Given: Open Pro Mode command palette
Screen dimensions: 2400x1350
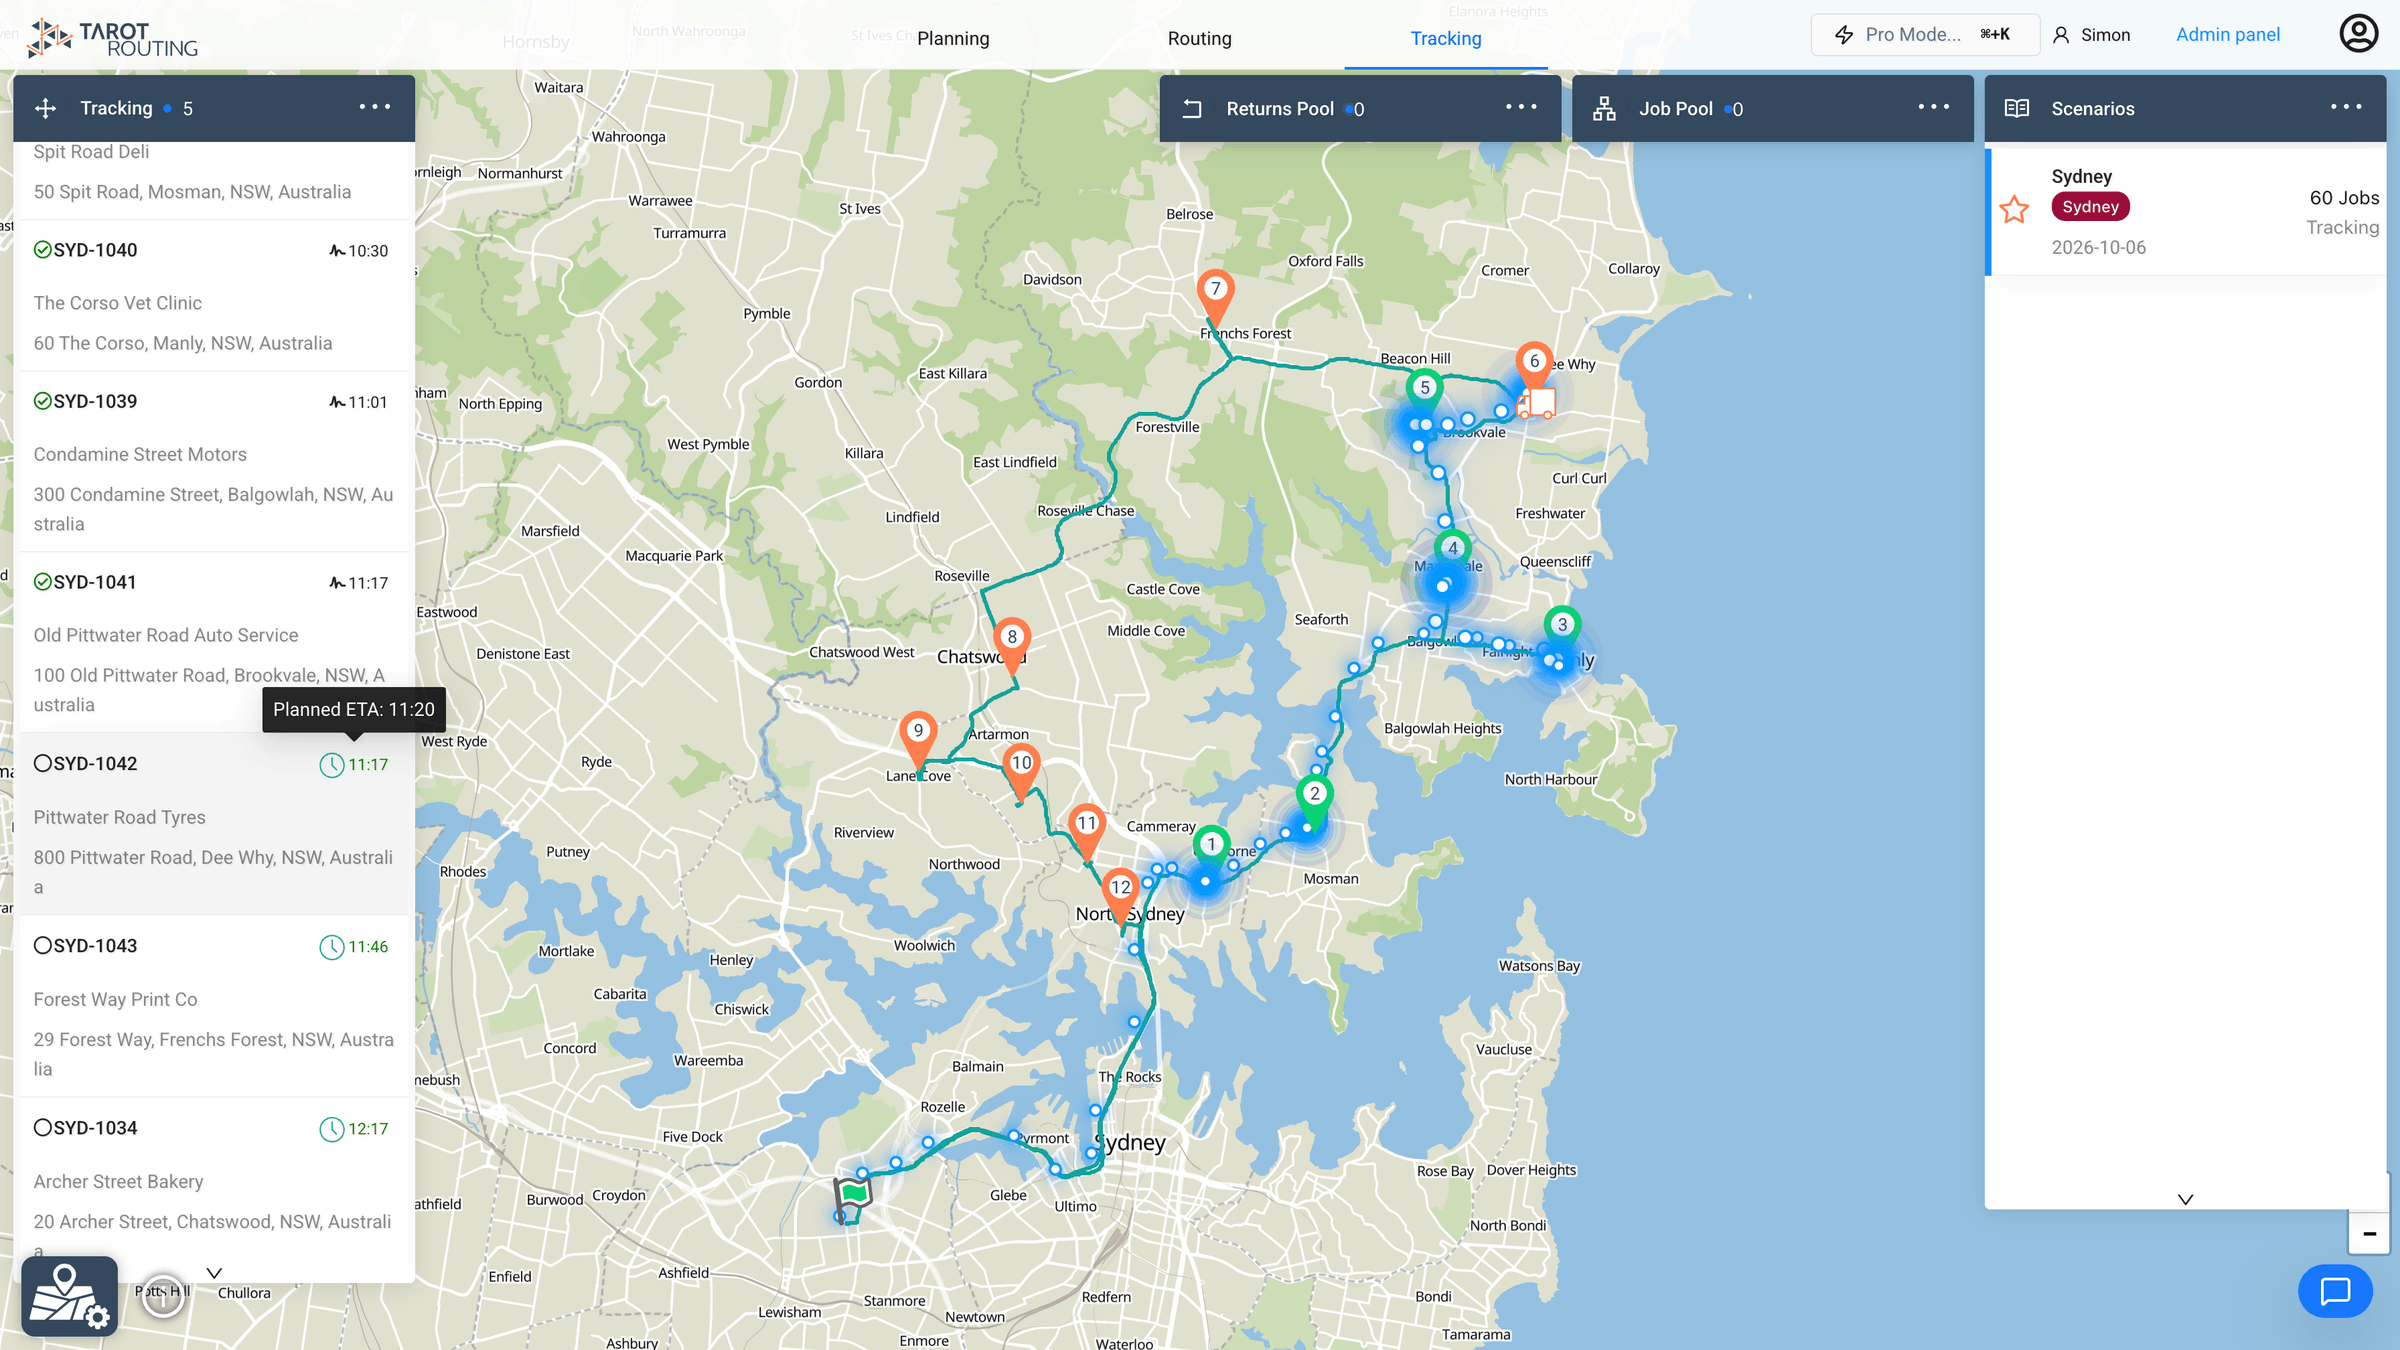Looking at the screenshot, I should (1924, 35).
